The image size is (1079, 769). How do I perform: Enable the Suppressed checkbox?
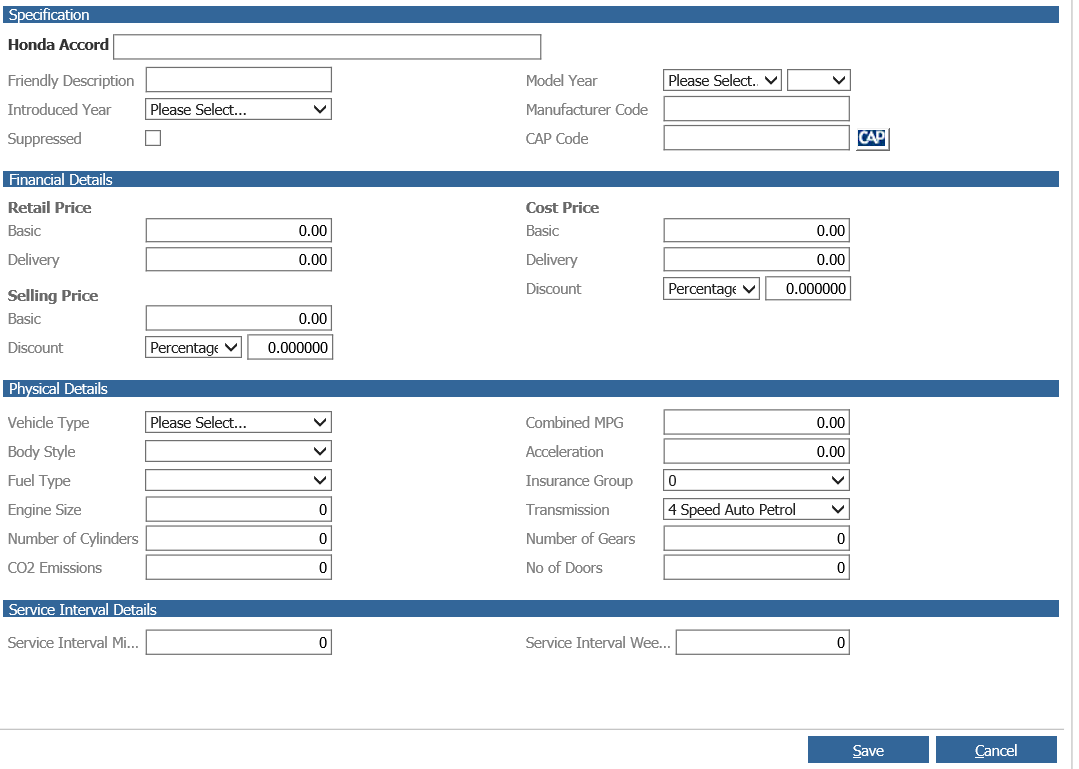coord(152,137)
